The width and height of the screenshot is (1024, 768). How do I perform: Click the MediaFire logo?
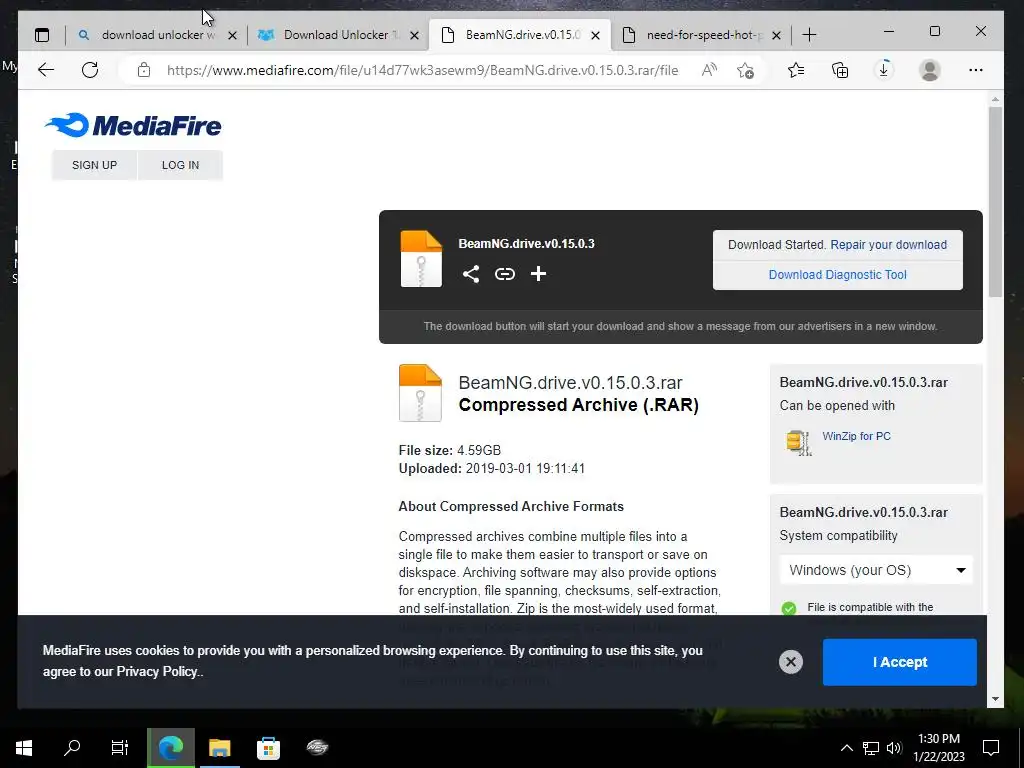(x=133, y=125)
